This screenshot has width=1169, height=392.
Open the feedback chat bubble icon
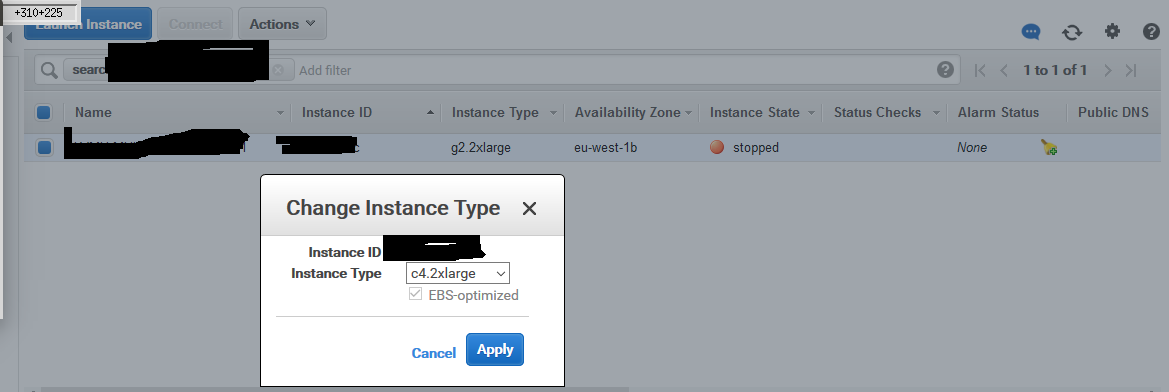pos(1031,32)
